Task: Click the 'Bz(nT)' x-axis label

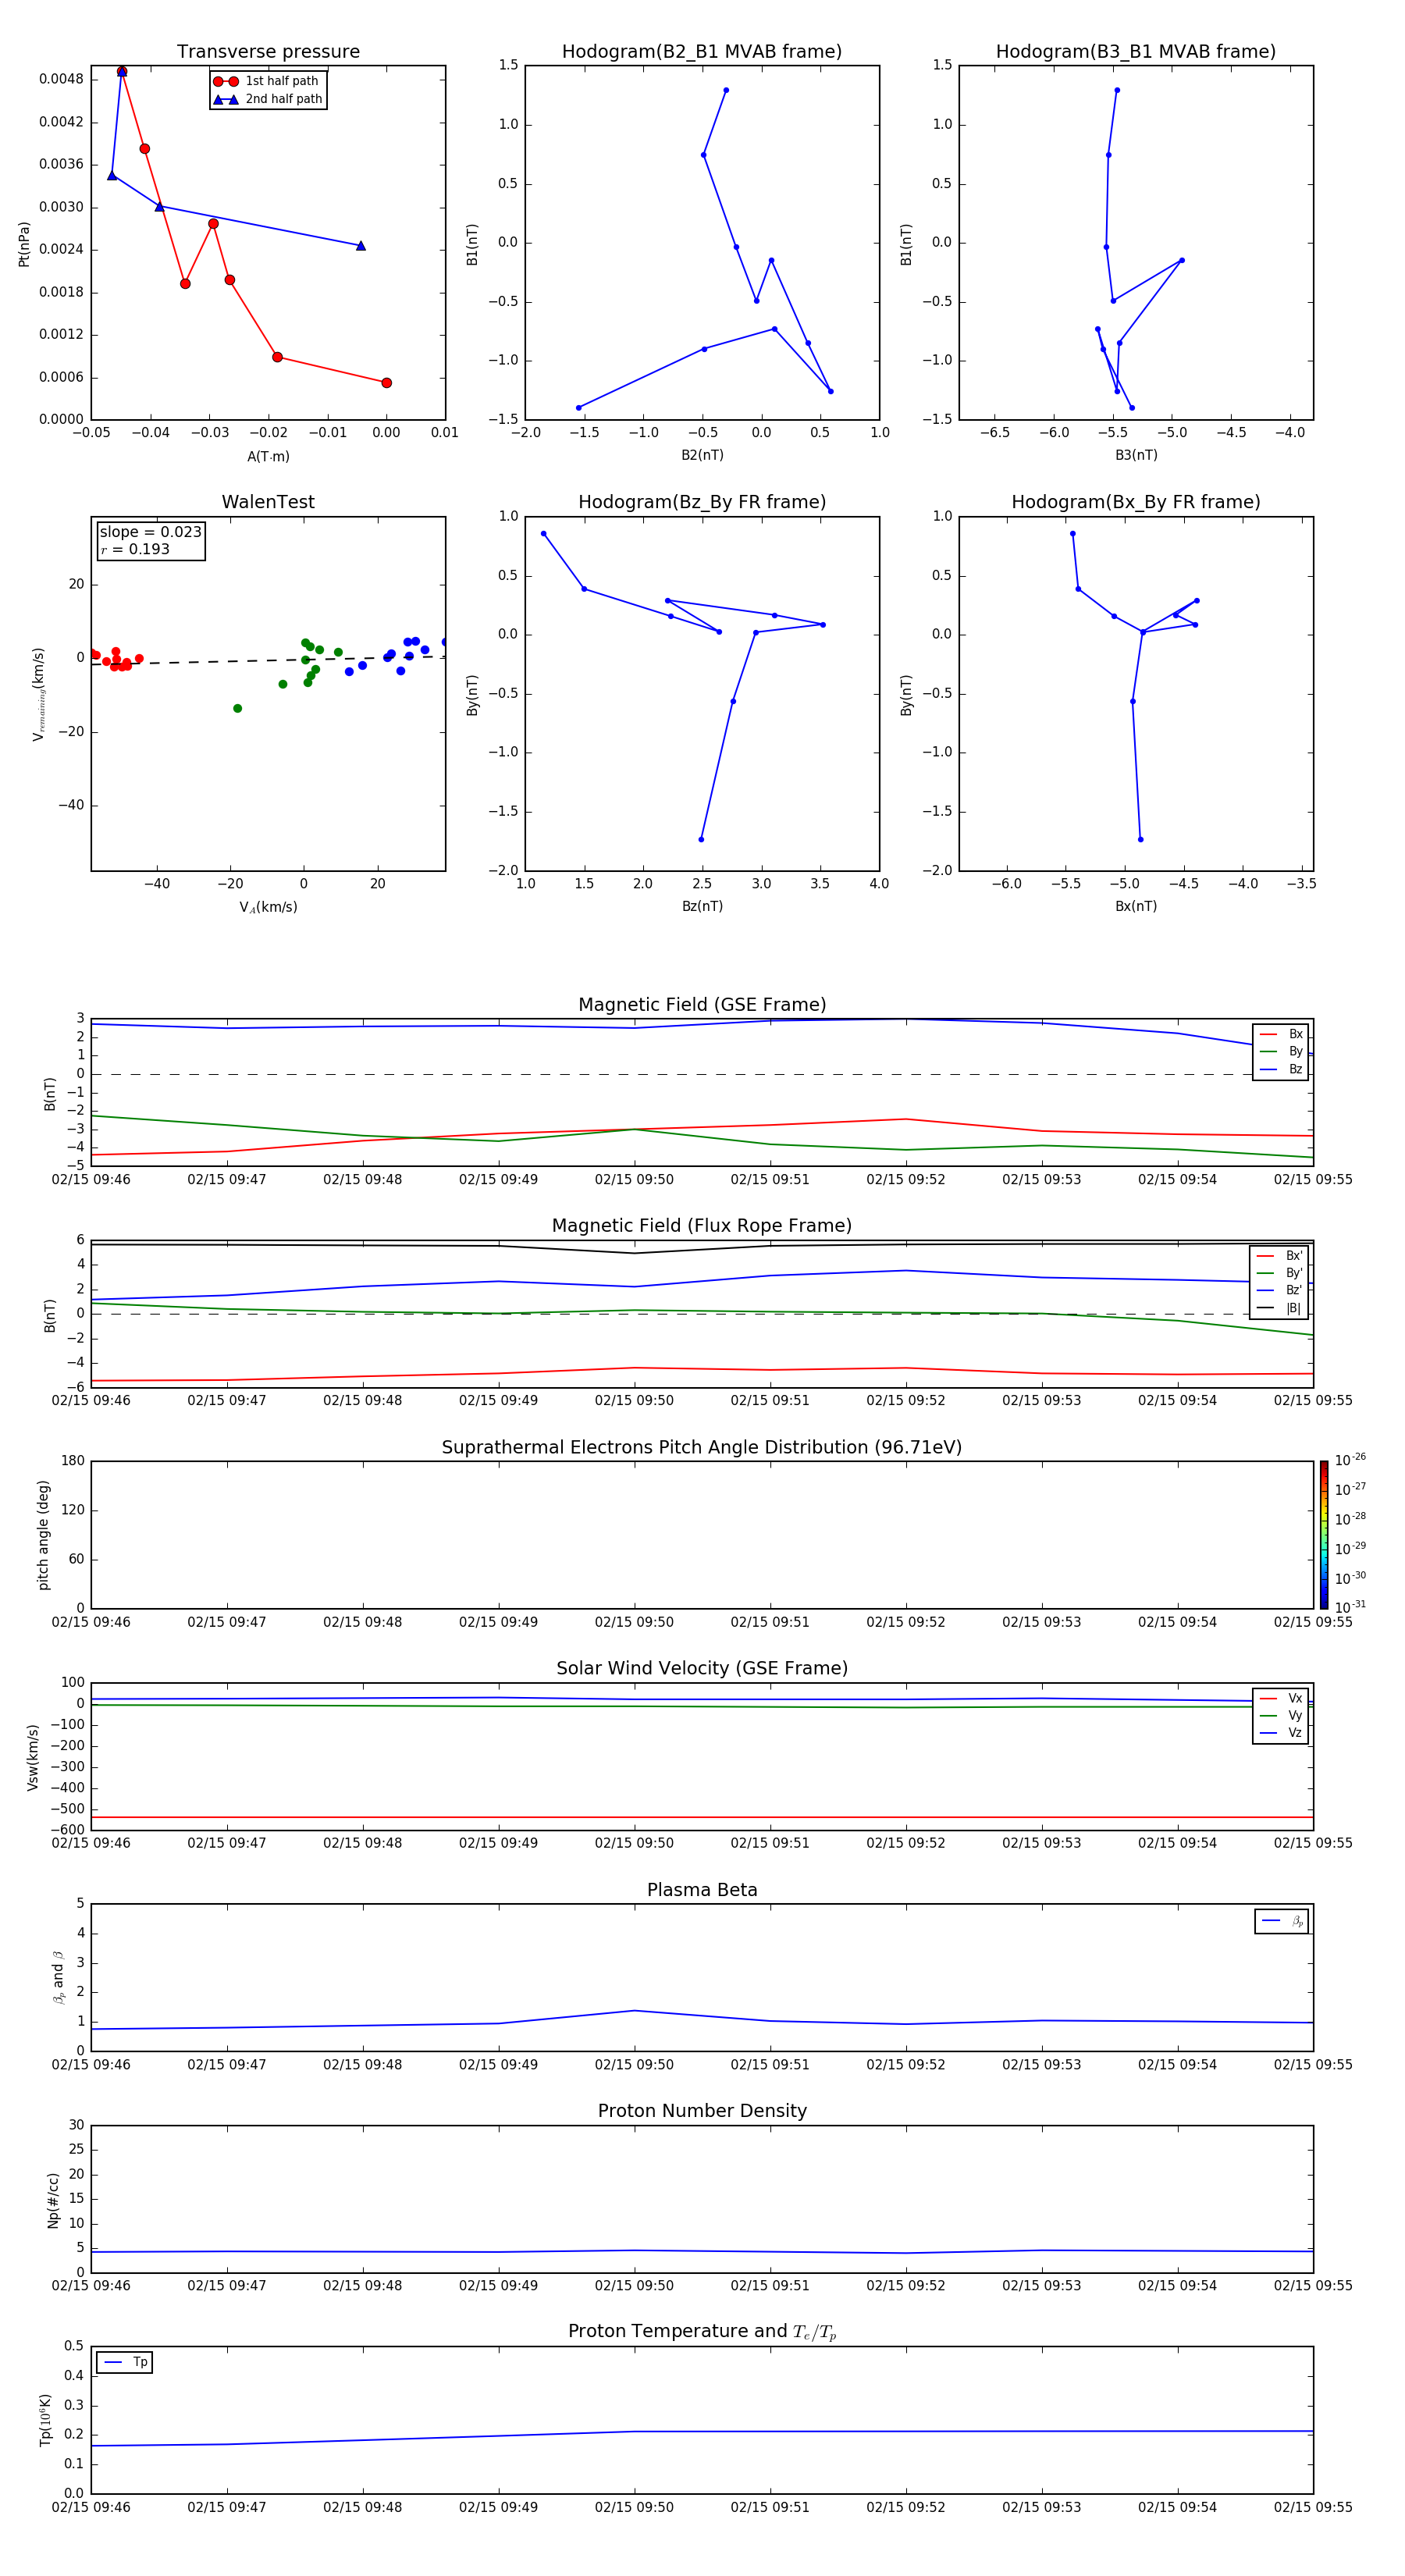Action: [702, 906]
